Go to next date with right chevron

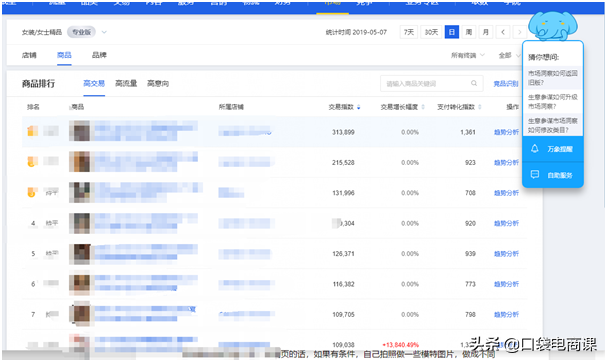(520, 32)
